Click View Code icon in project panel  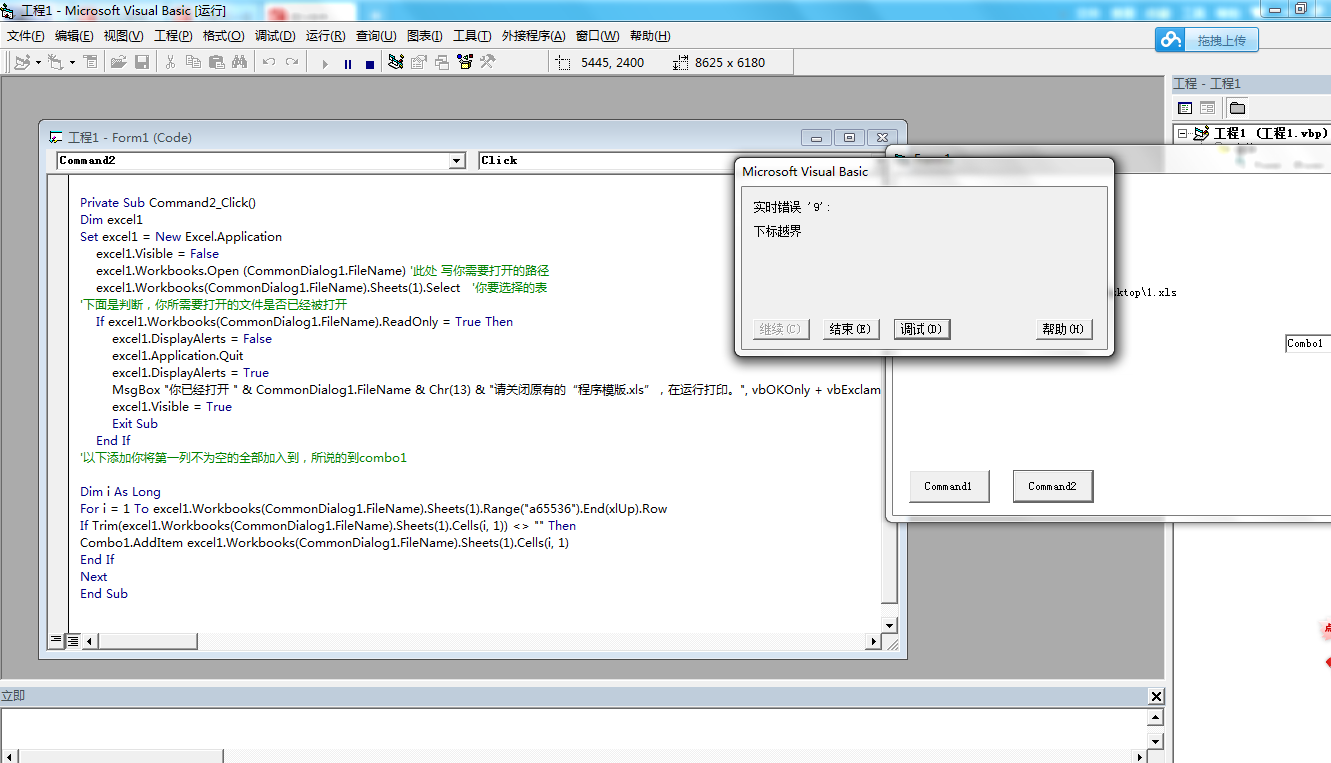click(x=1185, y=108)
